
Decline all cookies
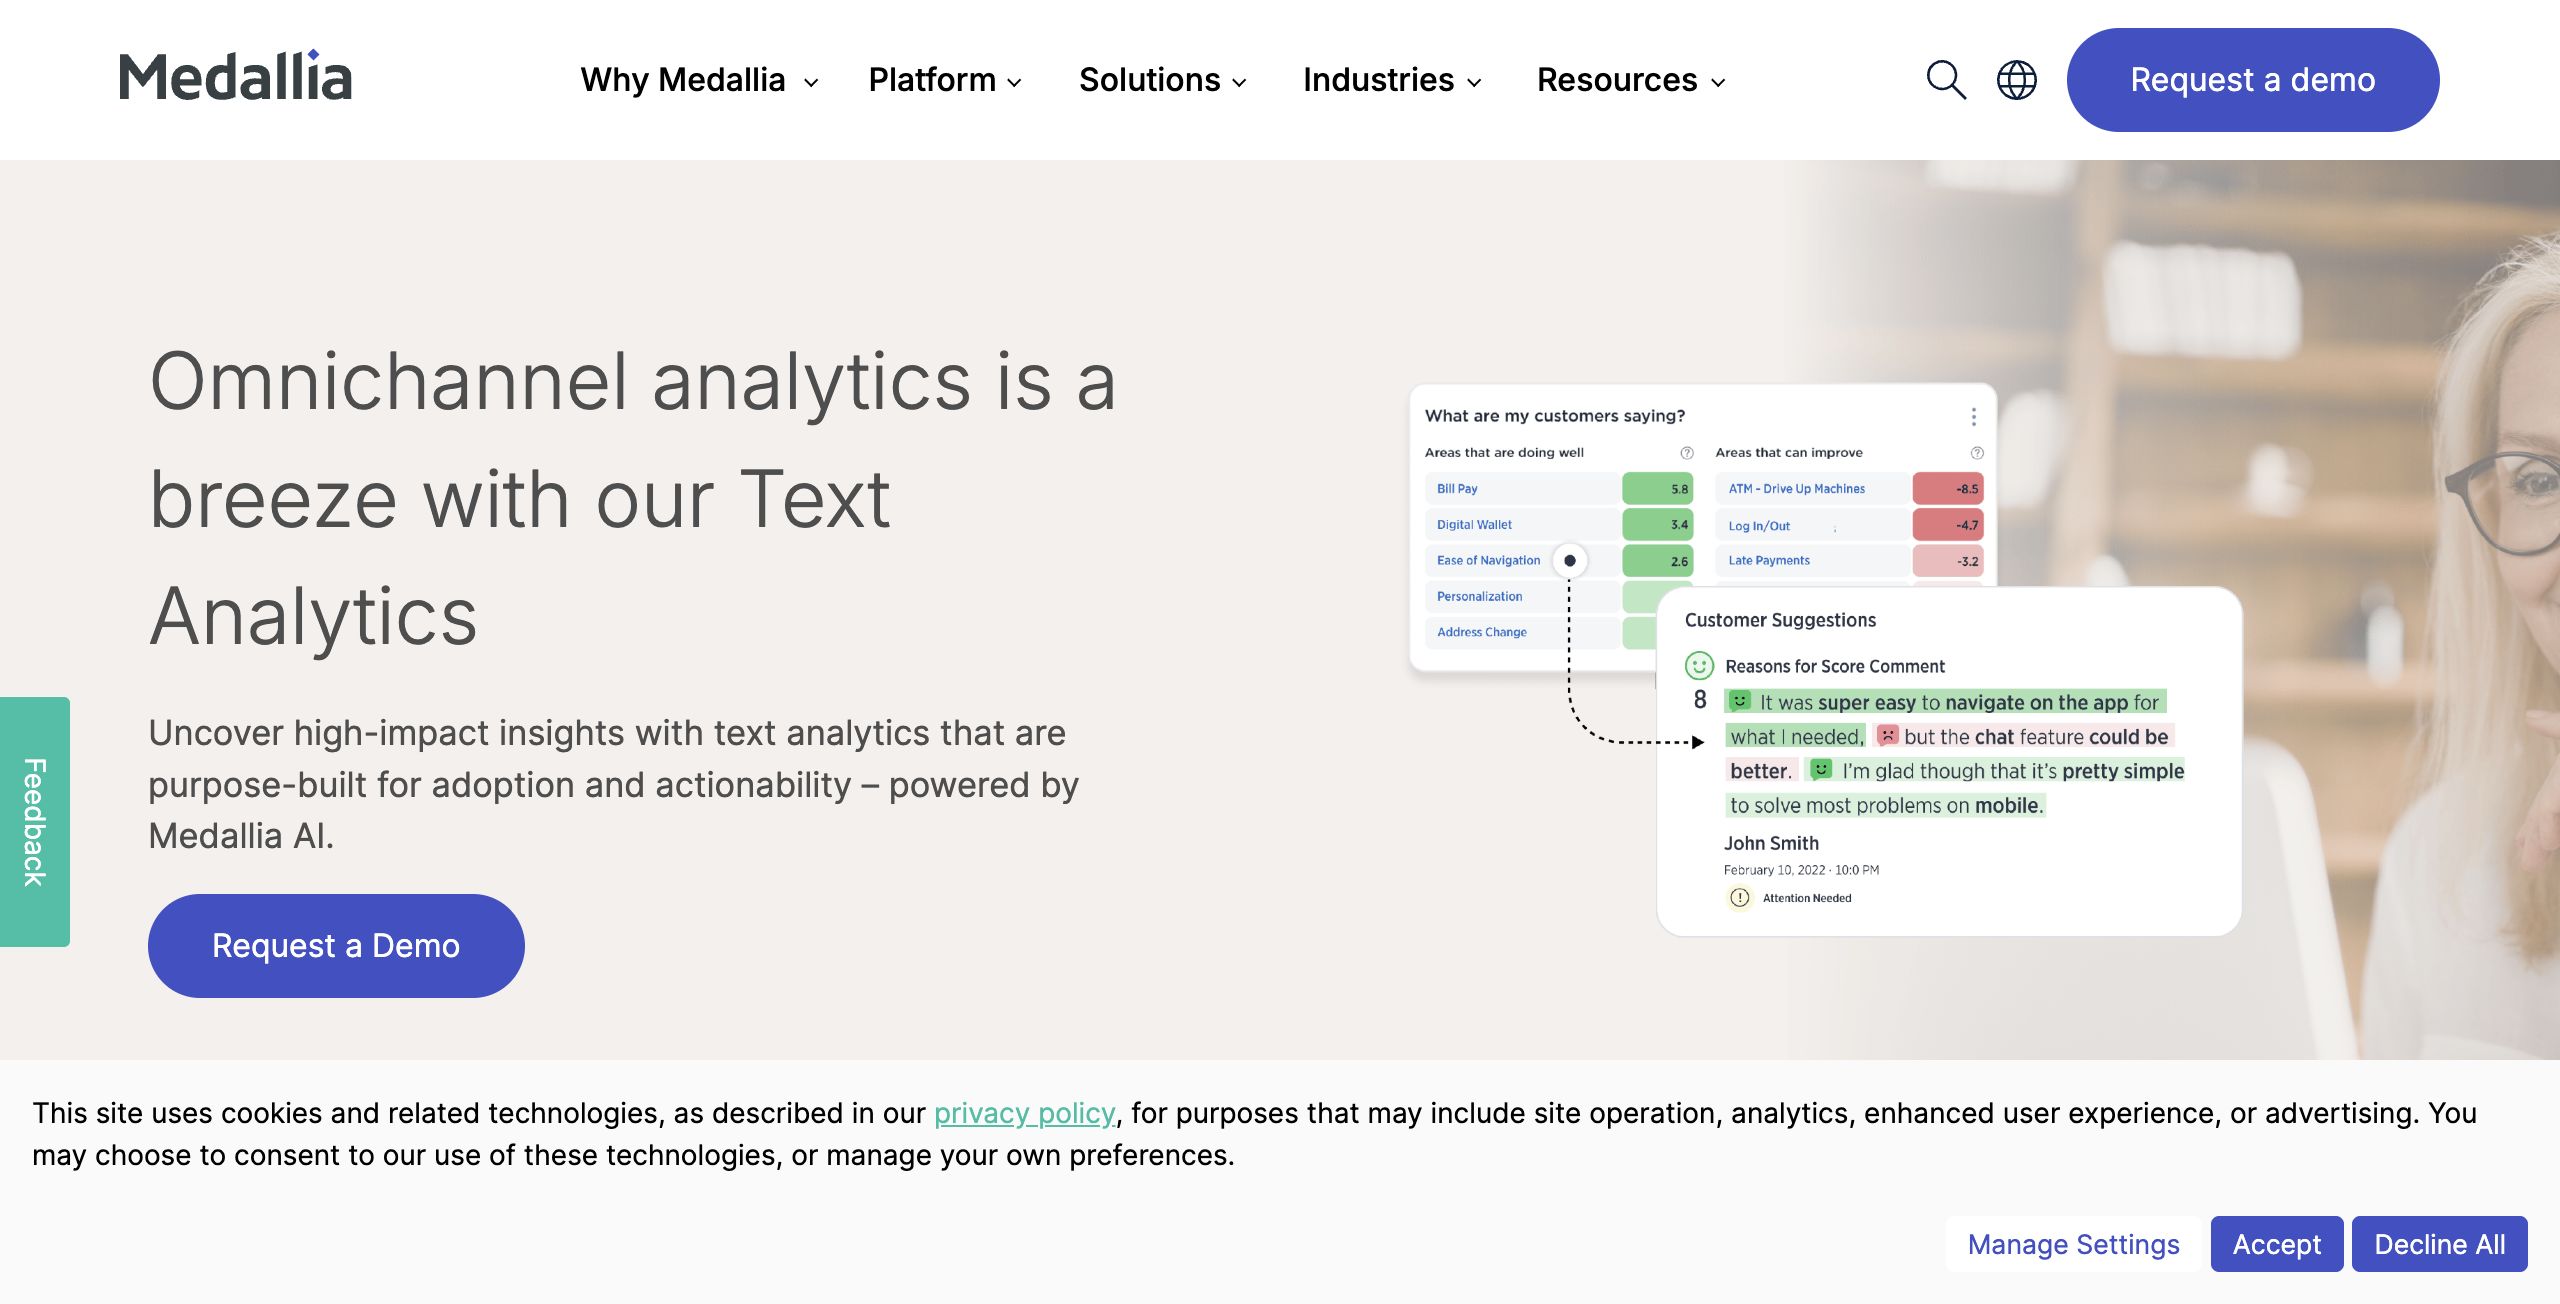(2439, 1244)
